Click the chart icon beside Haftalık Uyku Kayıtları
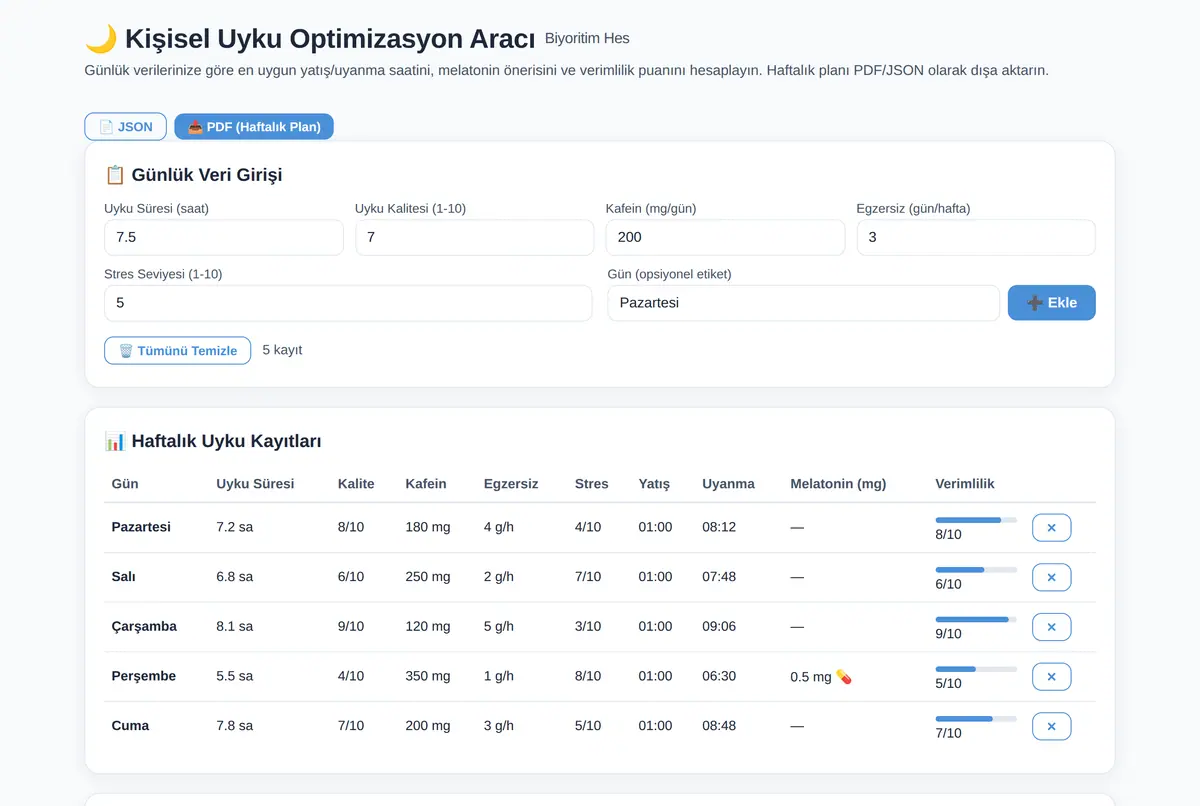Viewport: 1200px width, 806px height. click(x=115, y=441)
